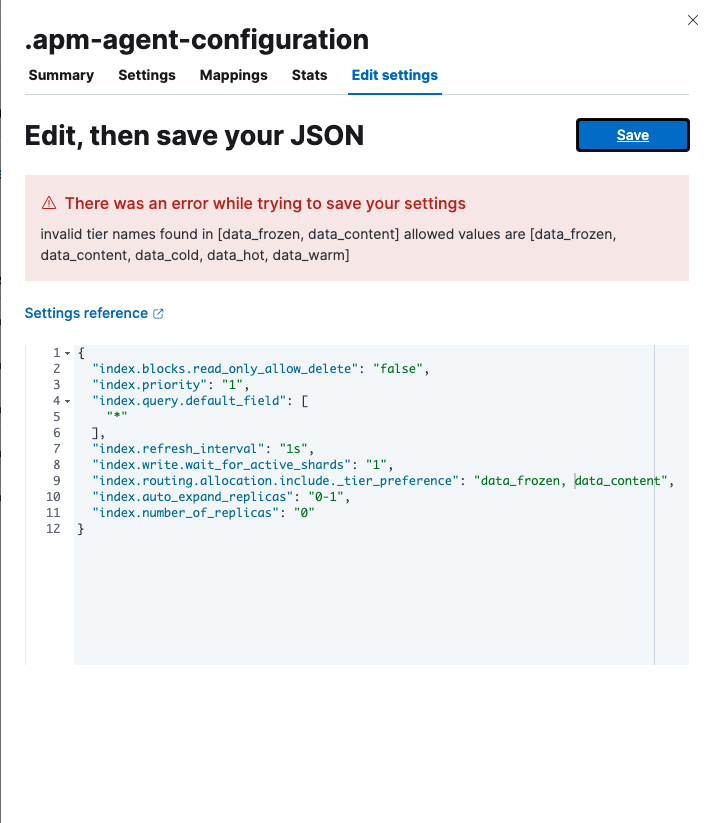Place cursor on "index.priority" key
Viewport: 712px width, 823px height.
pyautogui.click(x=150, y=385)
